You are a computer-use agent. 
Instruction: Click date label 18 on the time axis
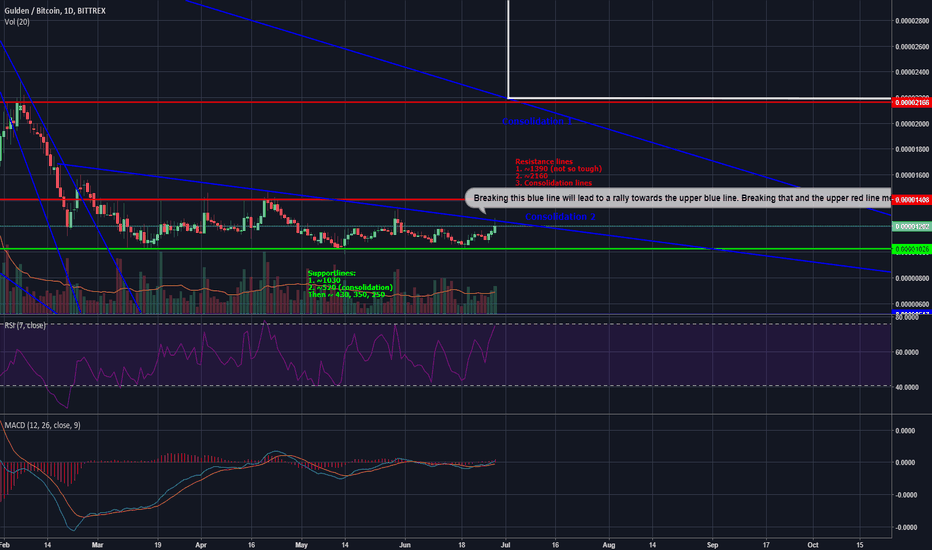[x=462, y=545]
